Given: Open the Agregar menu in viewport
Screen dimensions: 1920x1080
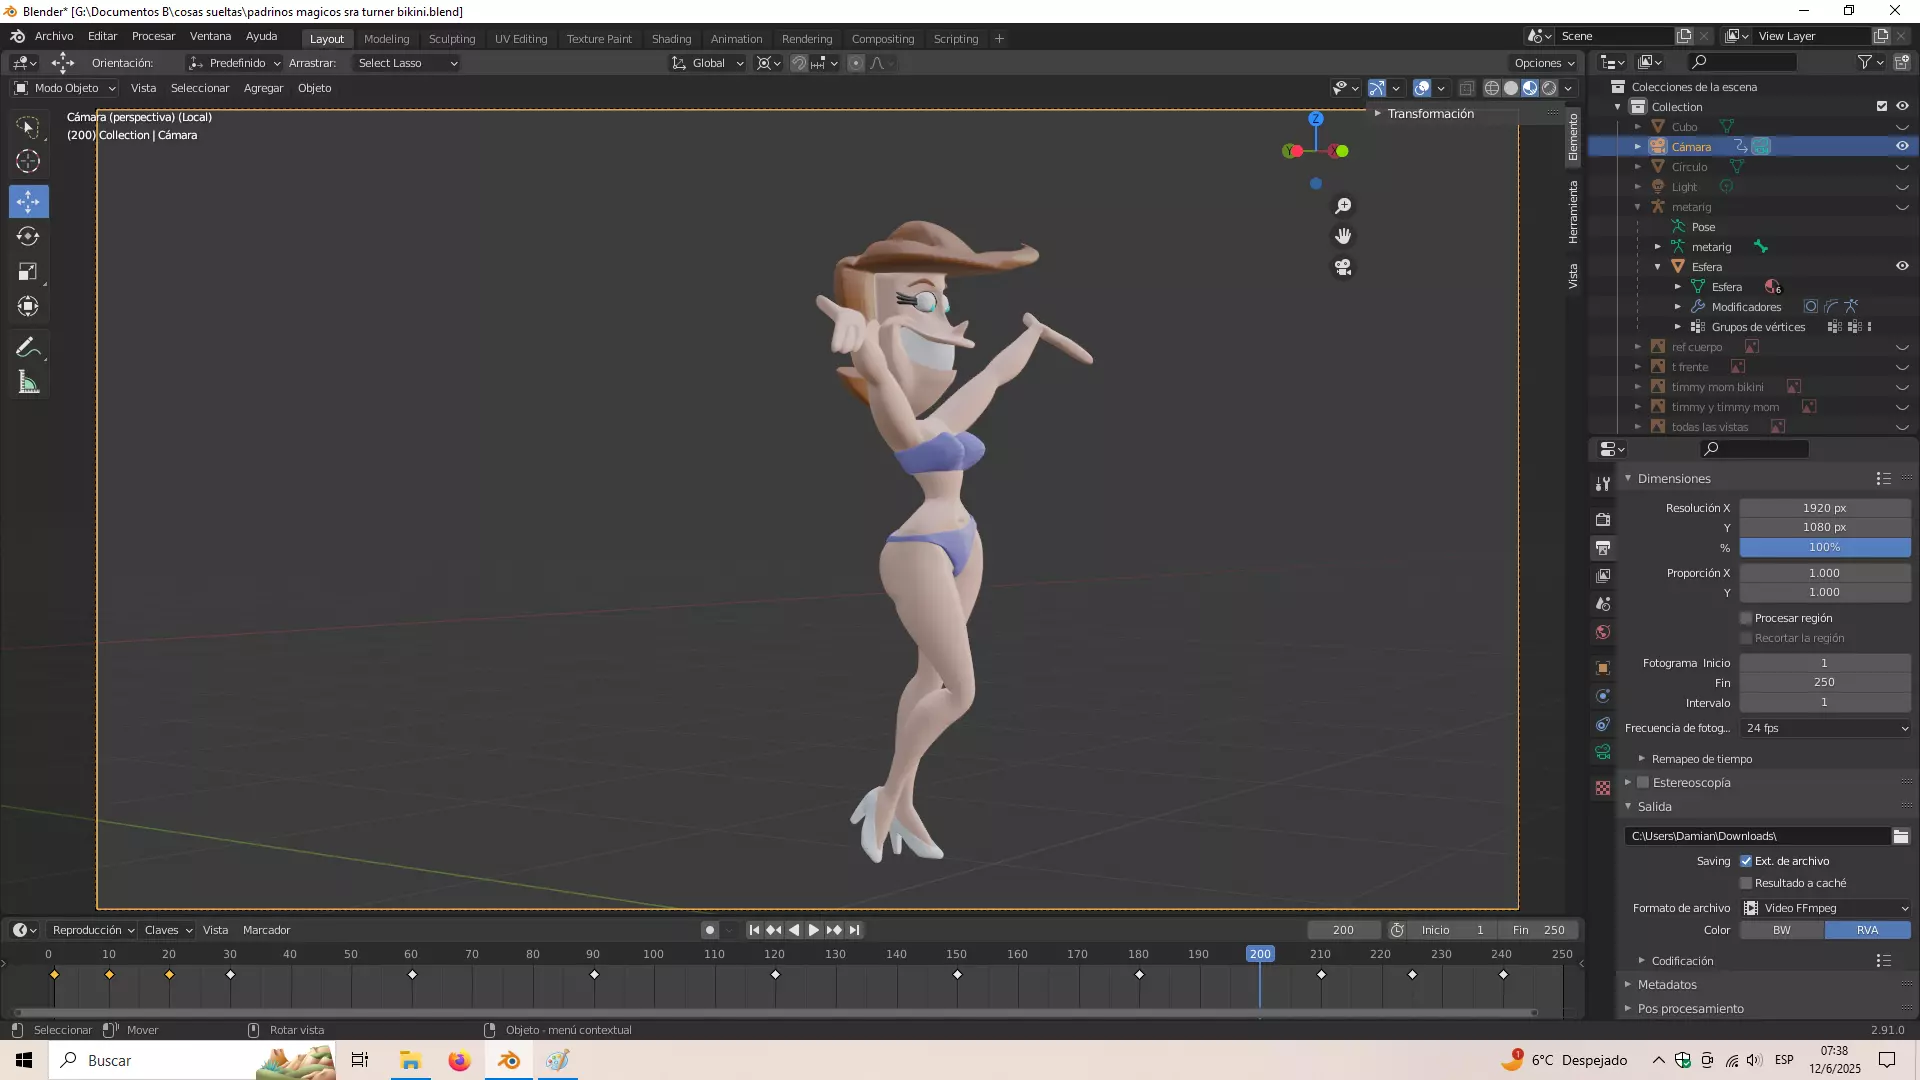Looking at the screenshot, I should pyautogui.click(x=263, y=88).
